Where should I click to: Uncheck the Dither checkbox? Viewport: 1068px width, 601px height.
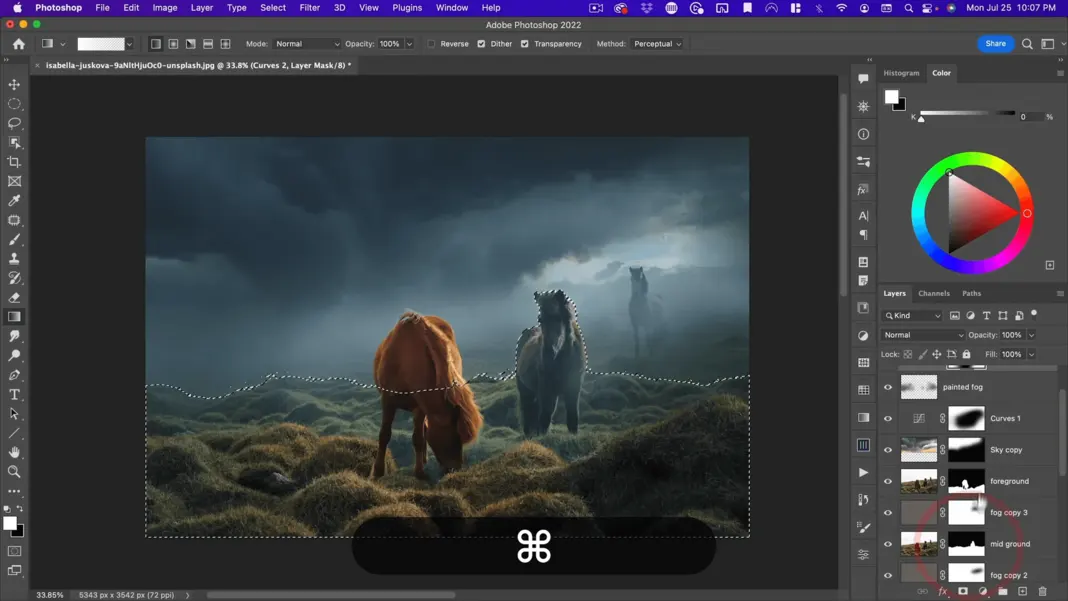click(x=482, y=44)
